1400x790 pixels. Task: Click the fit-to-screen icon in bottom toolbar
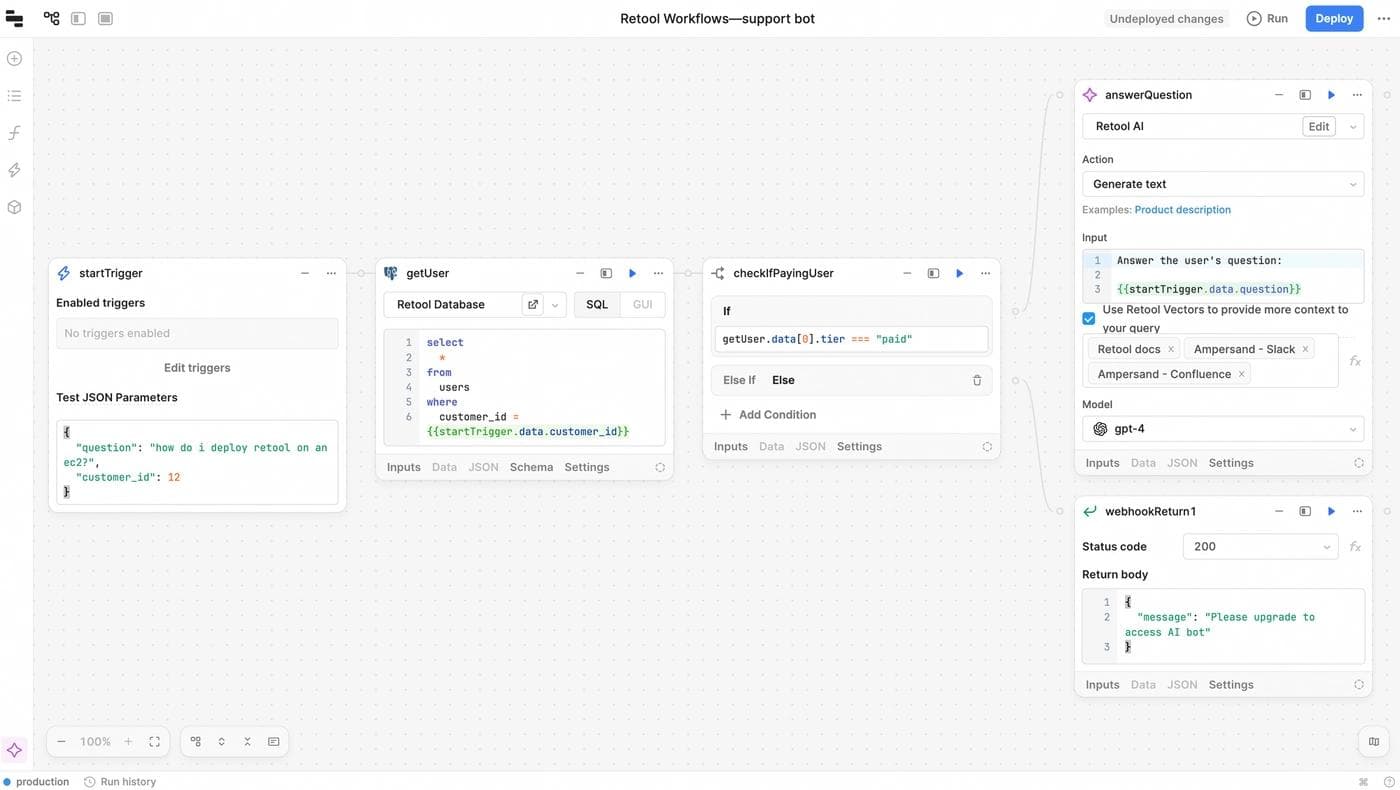tap(155, 741)
